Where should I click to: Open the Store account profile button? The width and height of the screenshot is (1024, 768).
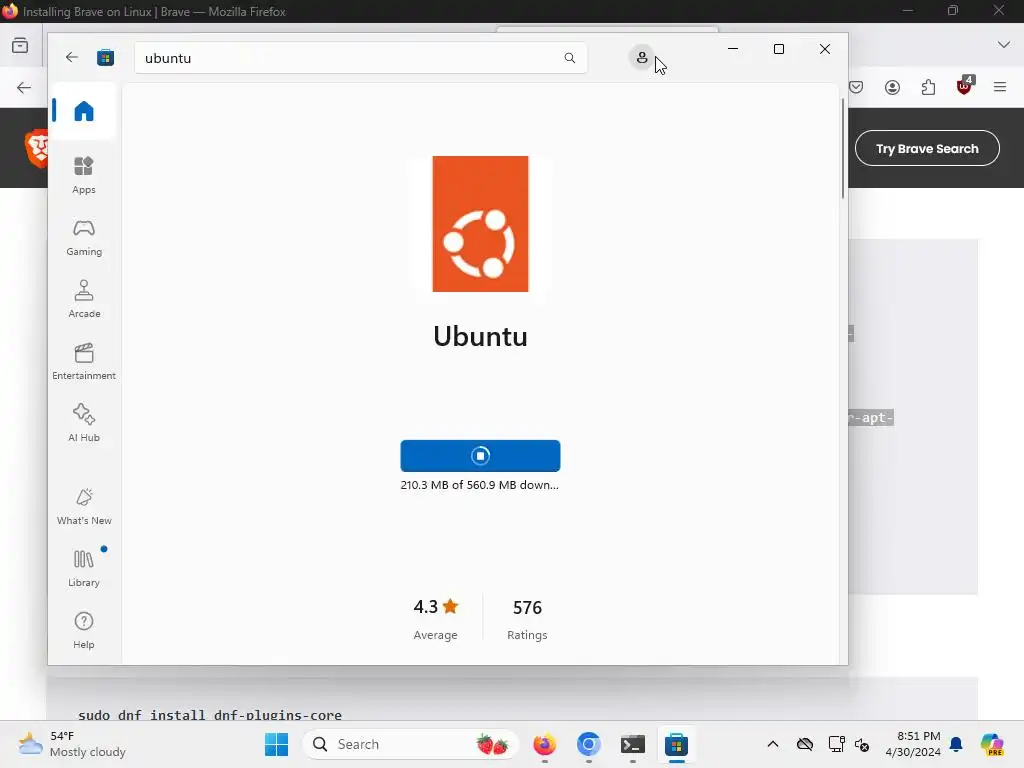(642, 58)
